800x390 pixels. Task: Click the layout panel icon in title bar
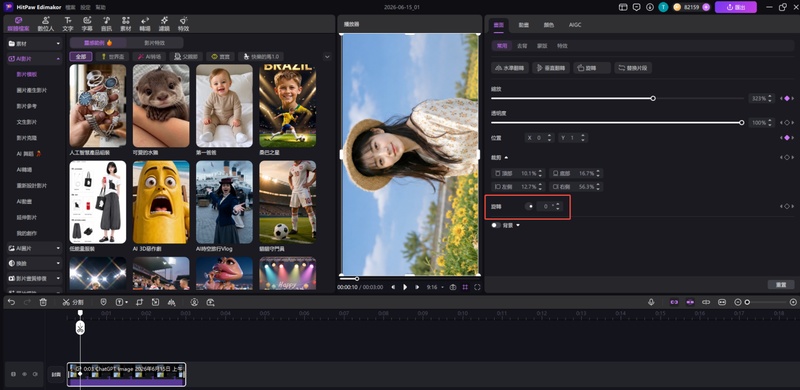pos(623,7)
